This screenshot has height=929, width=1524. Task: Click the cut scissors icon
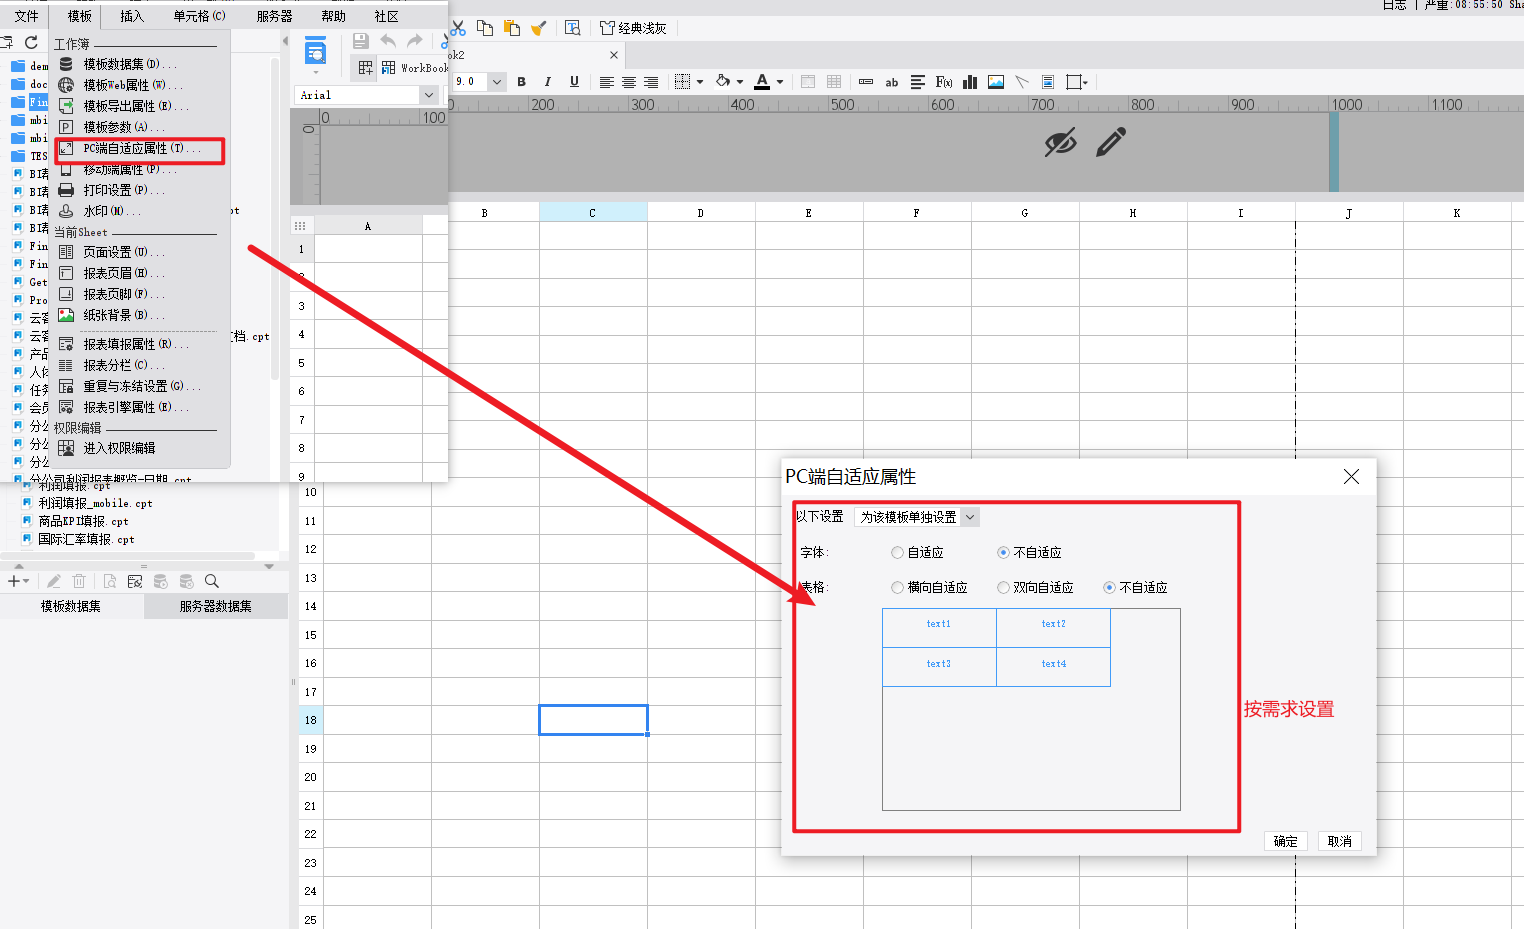click(458, 28)
